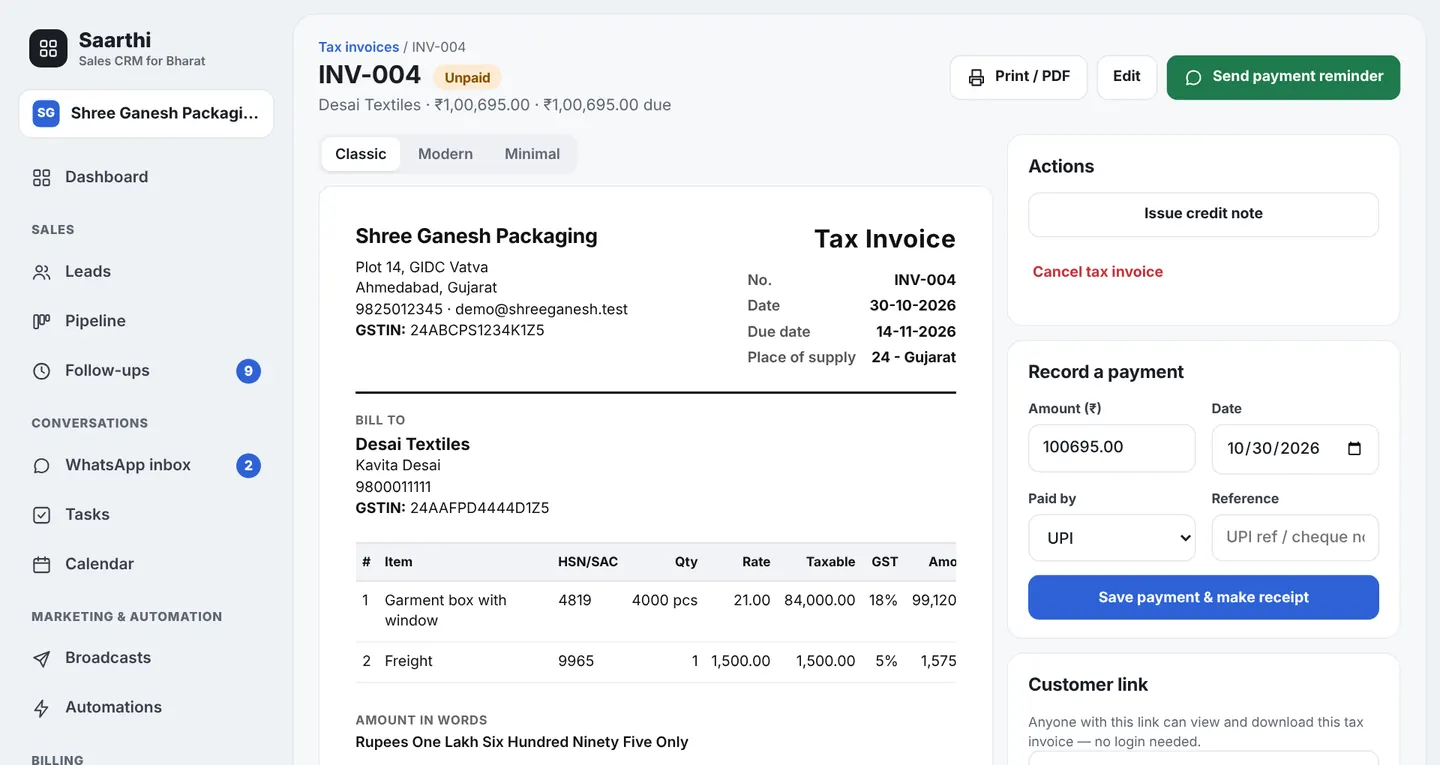The height and width of the screenshot is (765, 1440).
Task: Click the Tax Invoice title
Action: point(885,239)
